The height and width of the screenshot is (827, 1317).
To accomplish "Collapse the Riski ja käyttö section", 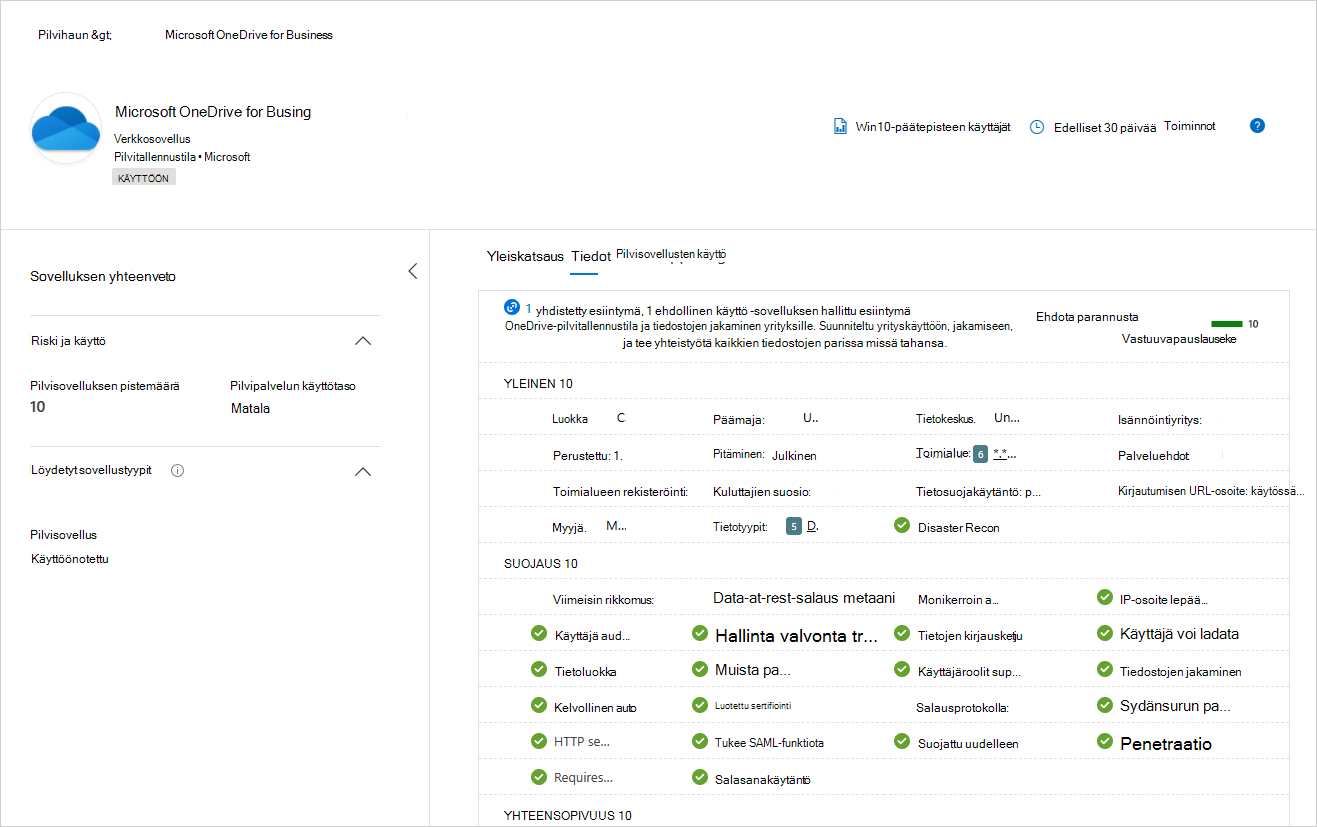I will [x=363, y=341].
